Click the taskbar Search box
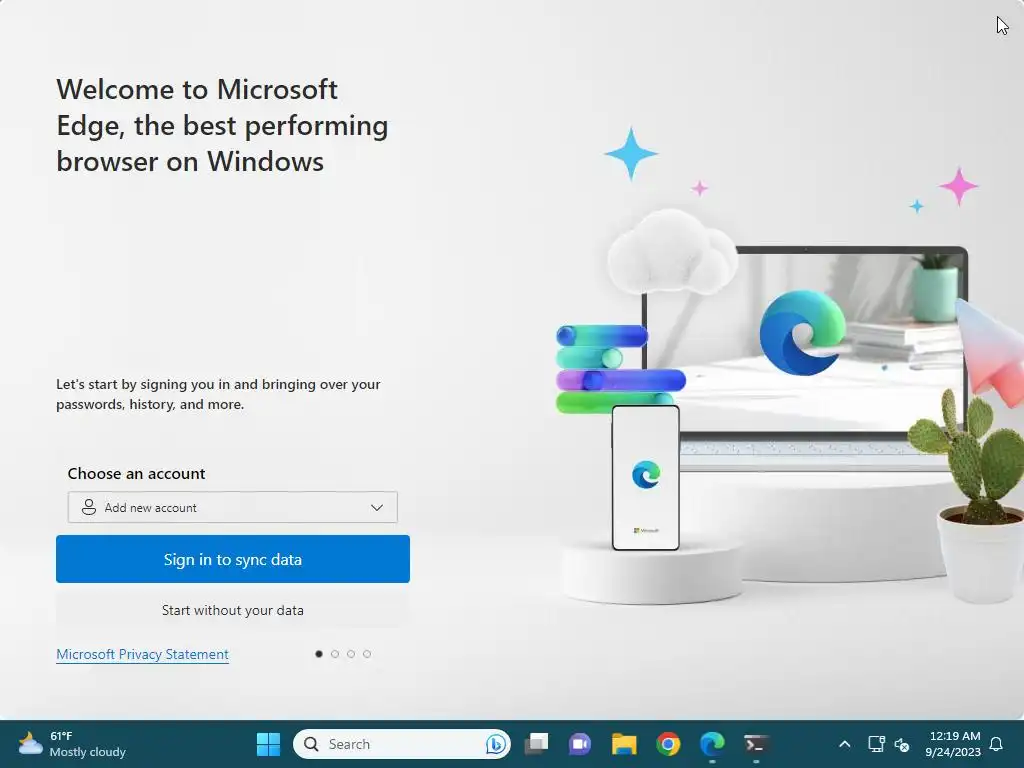 click(402, 744)
